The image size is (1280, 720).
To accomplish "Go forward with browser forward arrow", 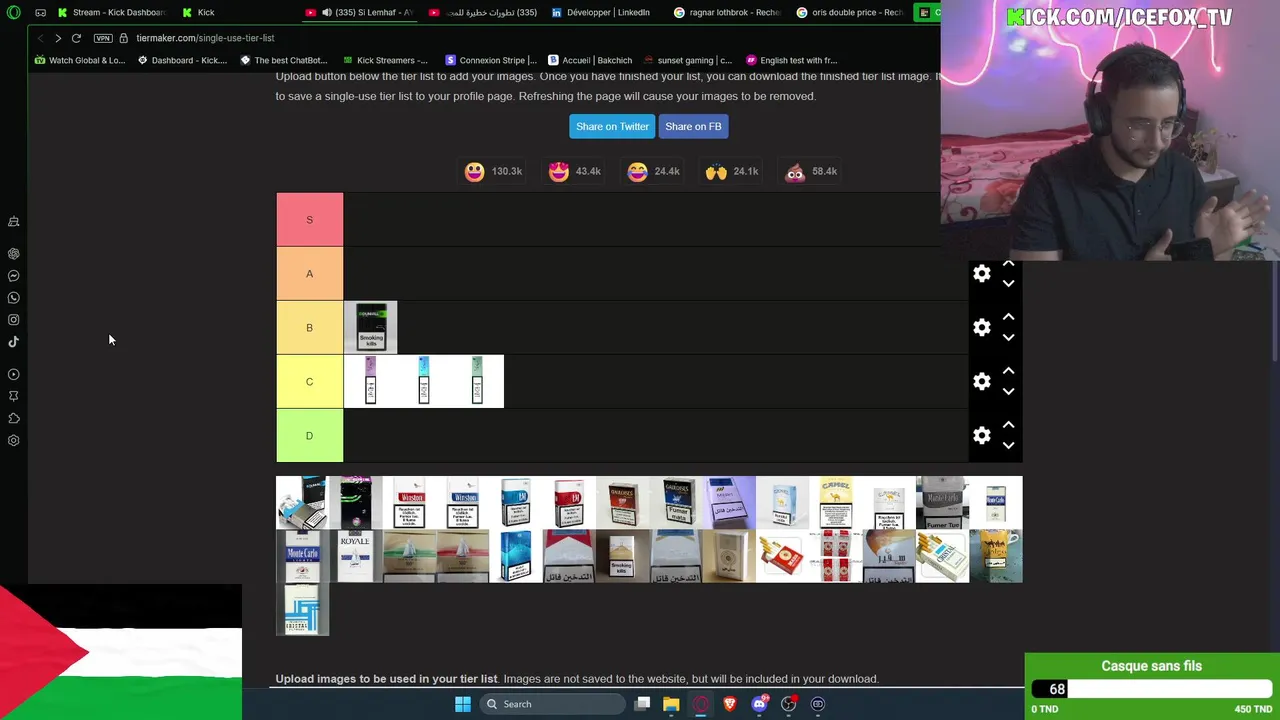I will click(x=58, y=38).
